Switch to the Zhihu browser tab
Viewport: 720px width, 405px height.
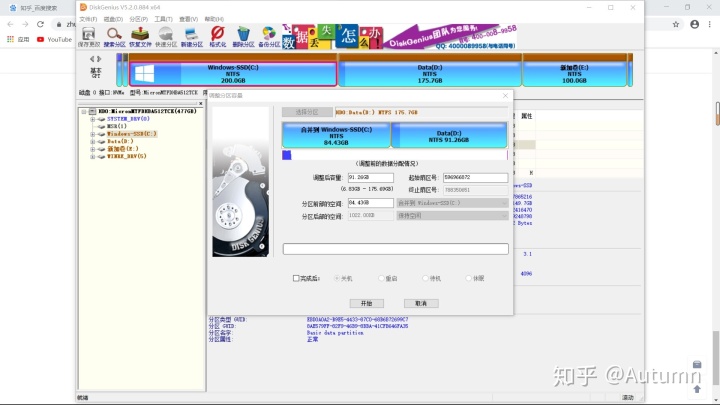click(37, 8)
